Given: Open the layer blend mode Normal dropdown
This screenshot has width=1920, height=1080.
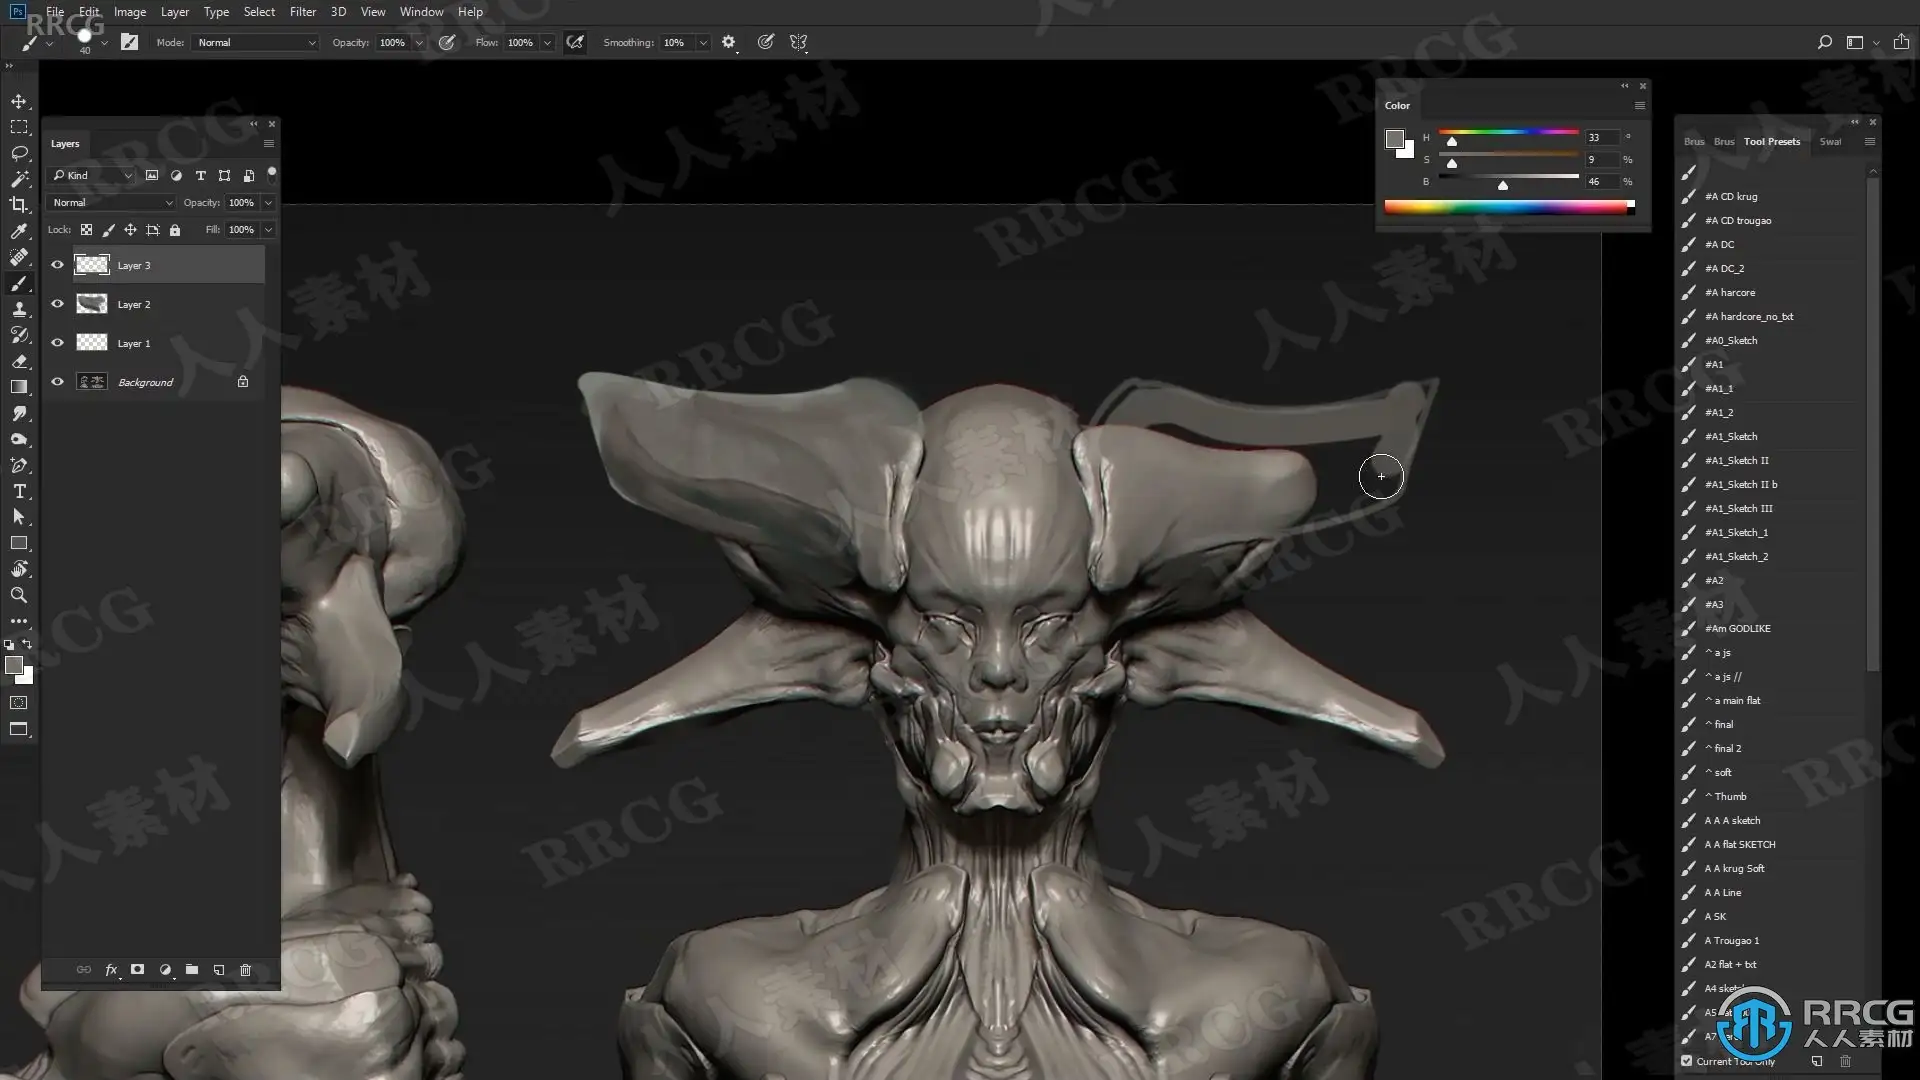Looking at the screenshot, I should click(112, 202).
